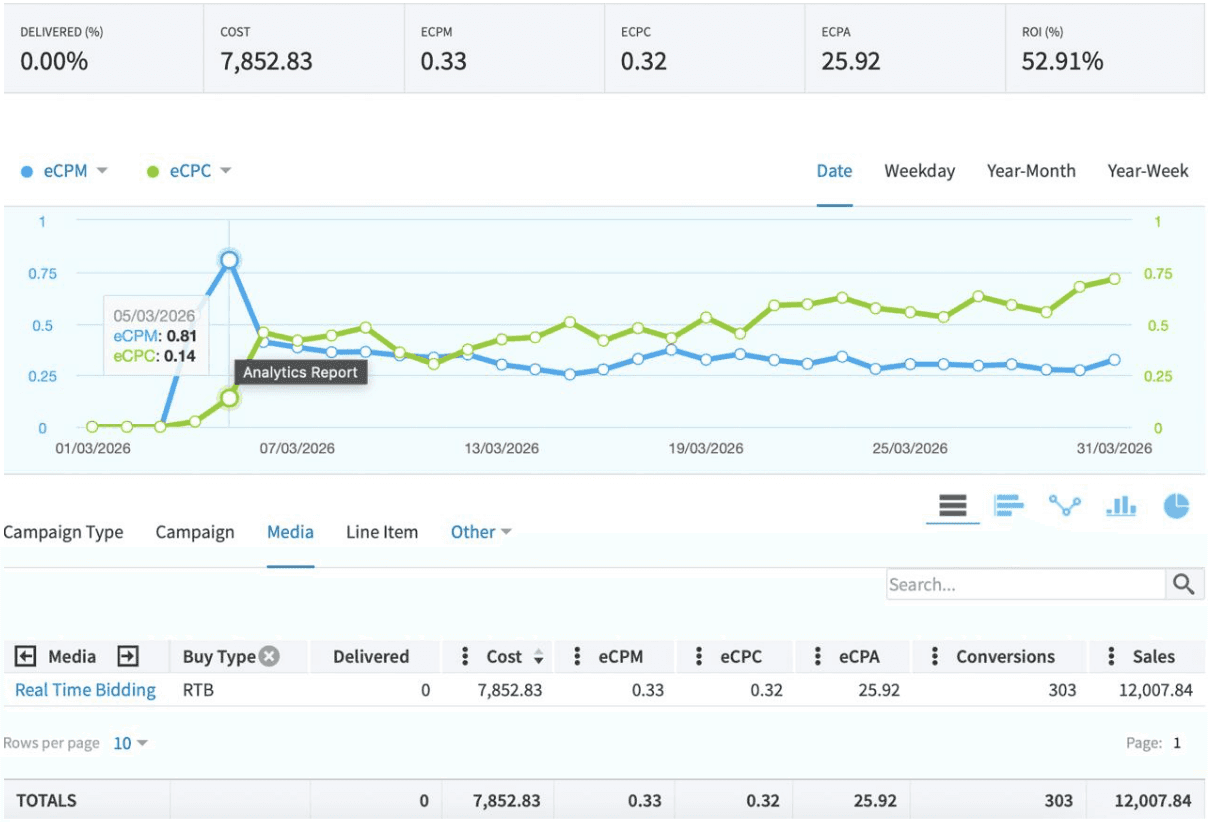Select line graph view icon
The width and height of the screenshot is (1208, 822).
pyautogui.click(x=1065, y=507)
